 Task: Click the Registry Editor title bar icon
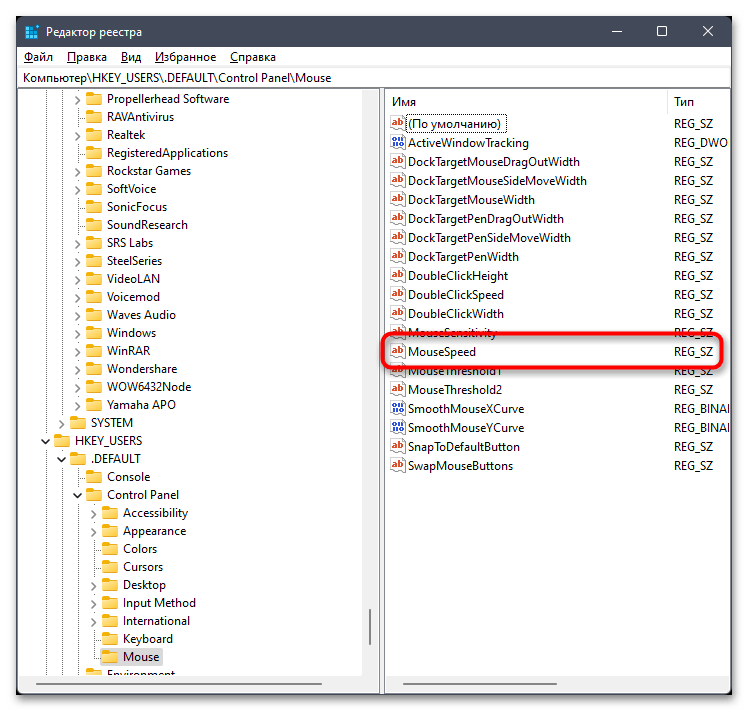[32, 32]
